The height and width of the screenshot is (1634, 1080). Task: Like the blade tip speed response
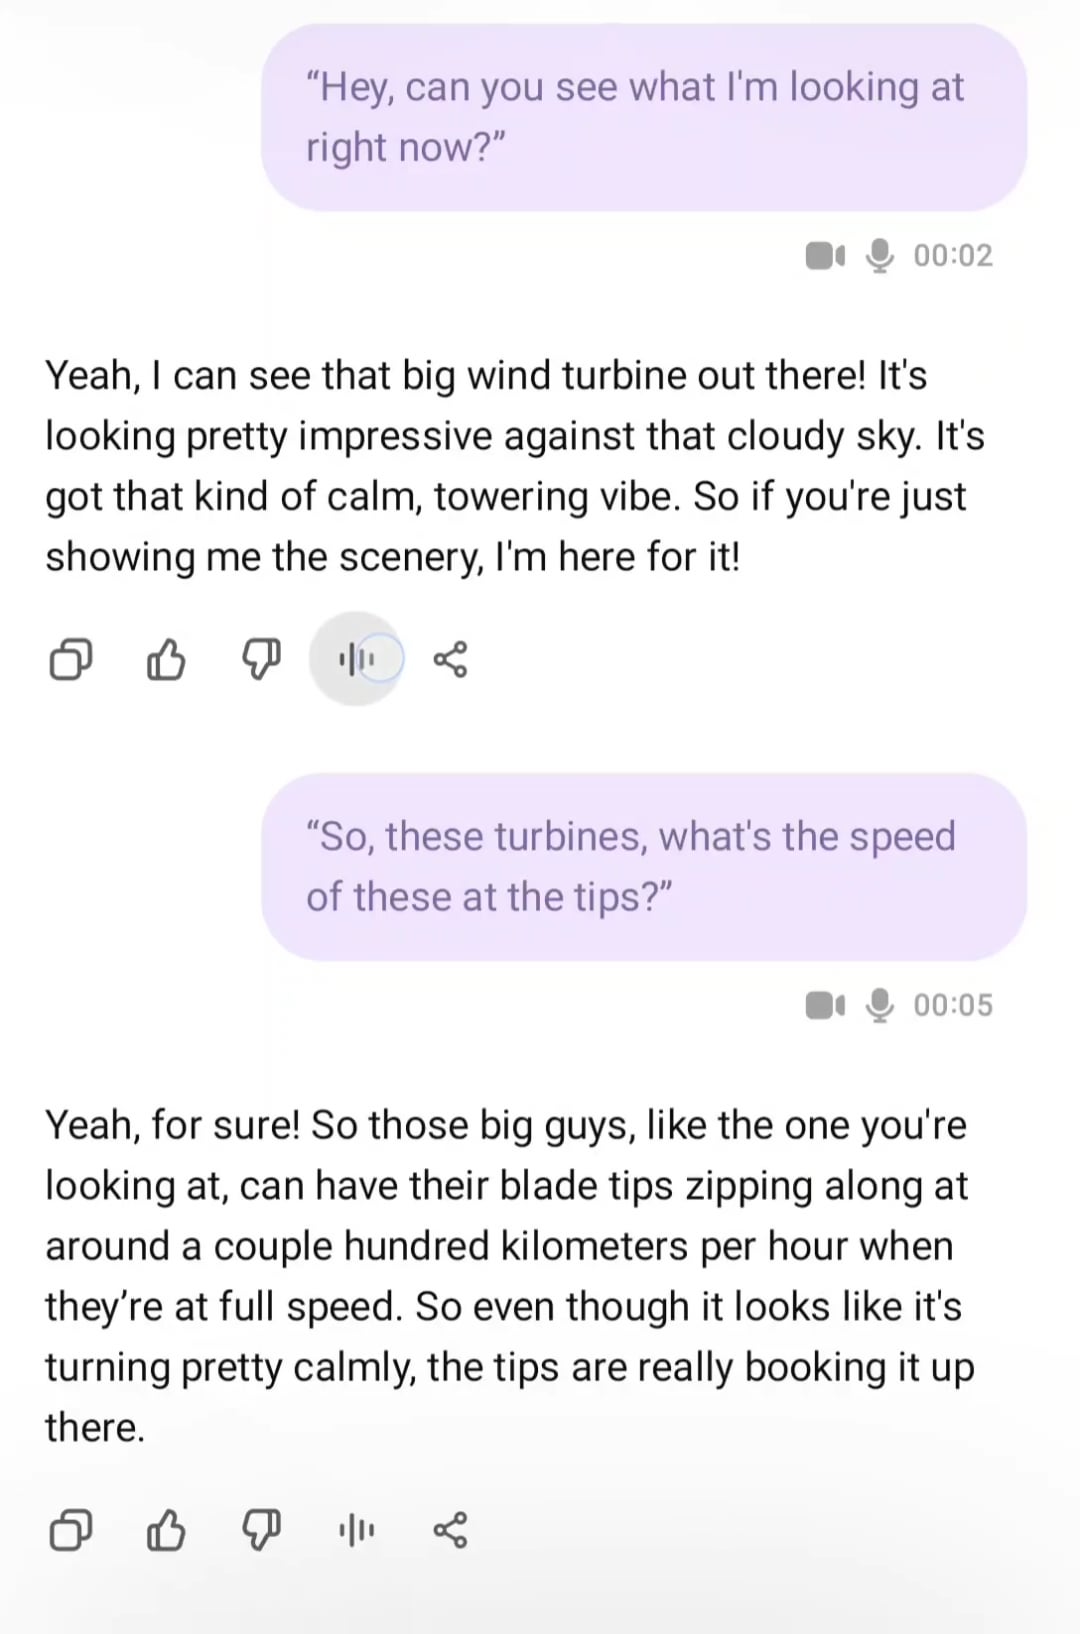[x=166, y=1530]
